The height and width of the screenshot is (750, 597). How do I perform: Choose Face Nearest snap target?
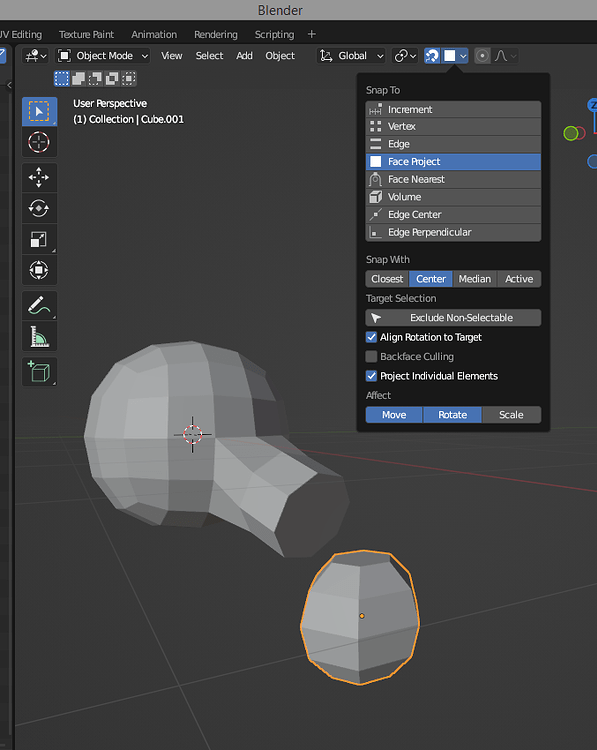tap(453, 179)
